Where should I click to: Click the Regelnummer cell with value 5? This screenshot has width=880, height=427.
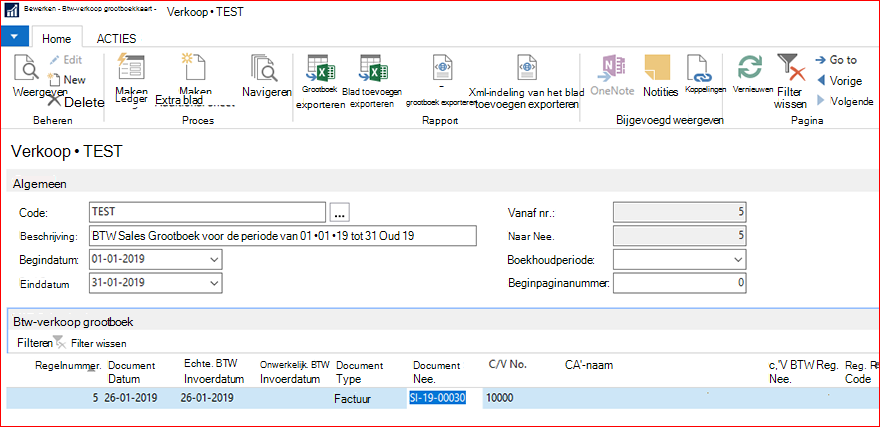pos(95,398)
